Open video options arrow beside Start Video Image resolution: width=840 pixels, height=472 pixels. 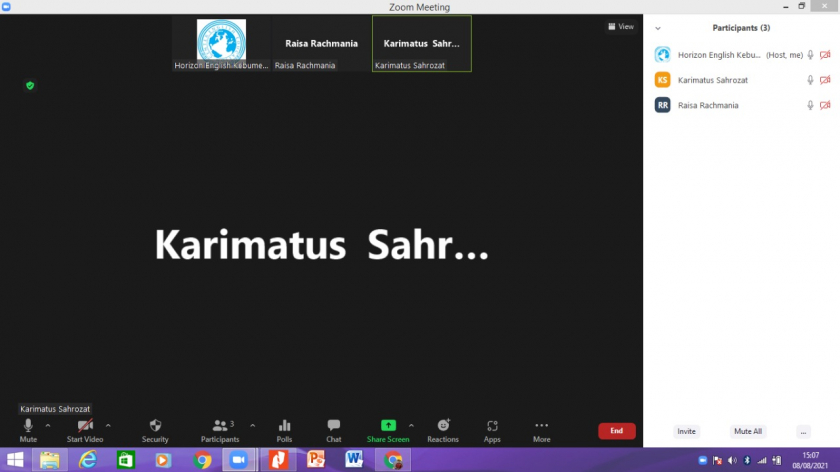coord(108,426)
